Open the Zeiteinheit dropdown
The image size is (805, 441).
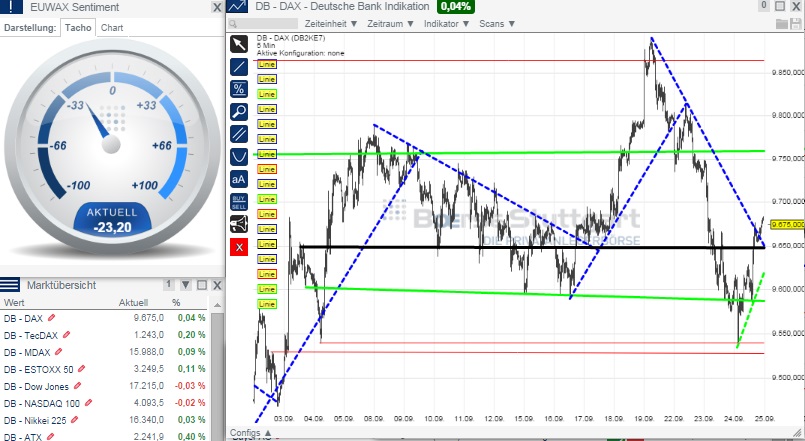tap(331, 24)
